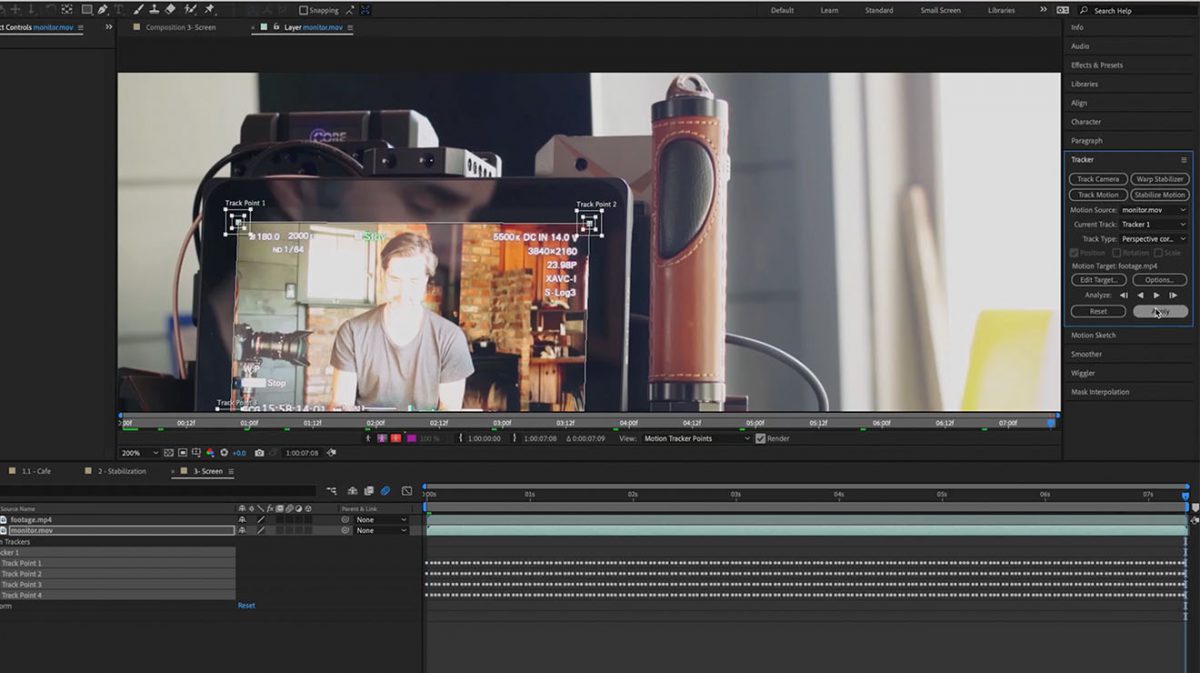
Task: Click the Edit Target button
Action: click(x=1098, y=280)
